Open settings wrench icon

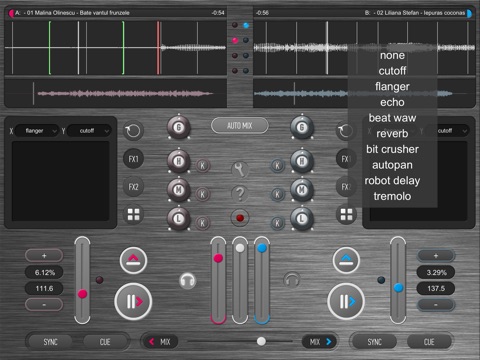pyautogui.click(x=240, y=170)
